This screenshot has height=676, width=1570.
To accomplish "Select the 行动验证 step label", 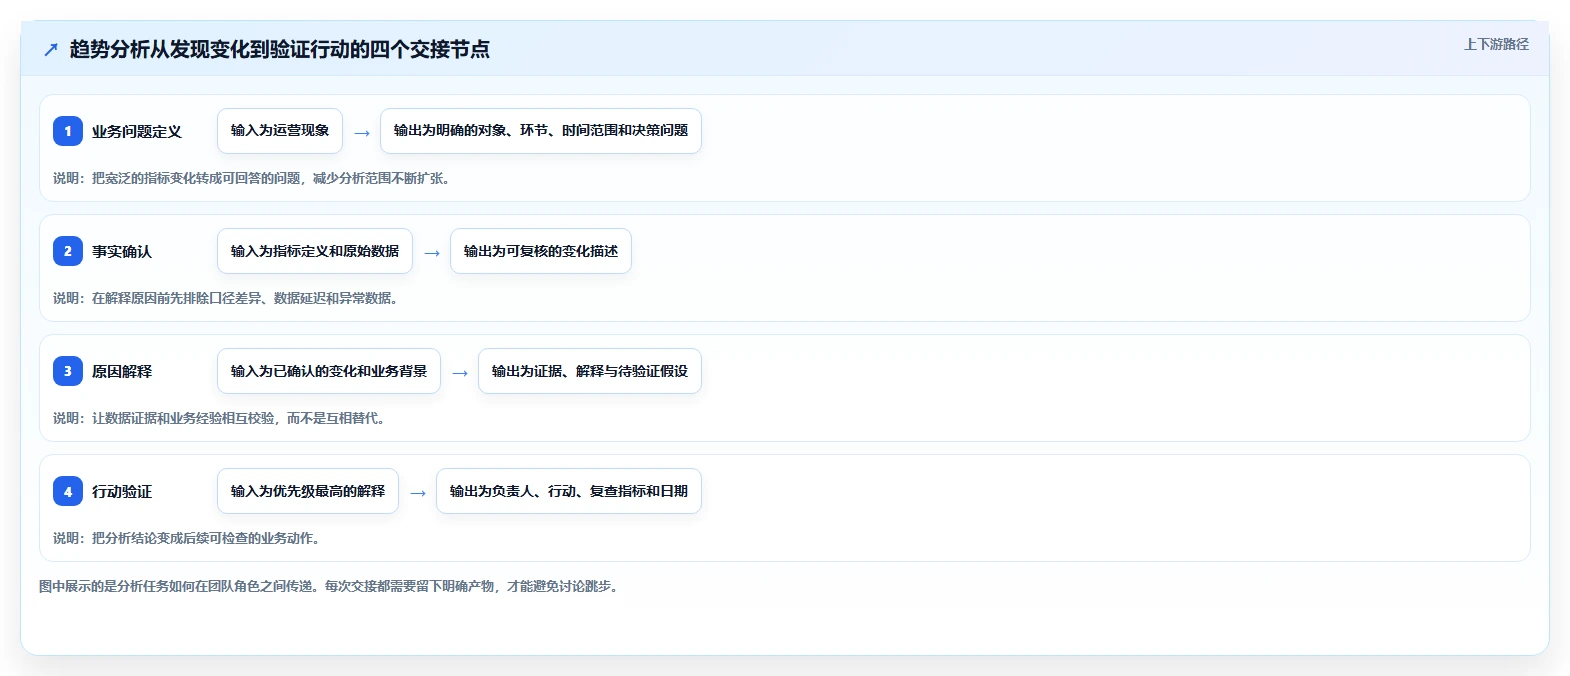I will pos(122,491).
